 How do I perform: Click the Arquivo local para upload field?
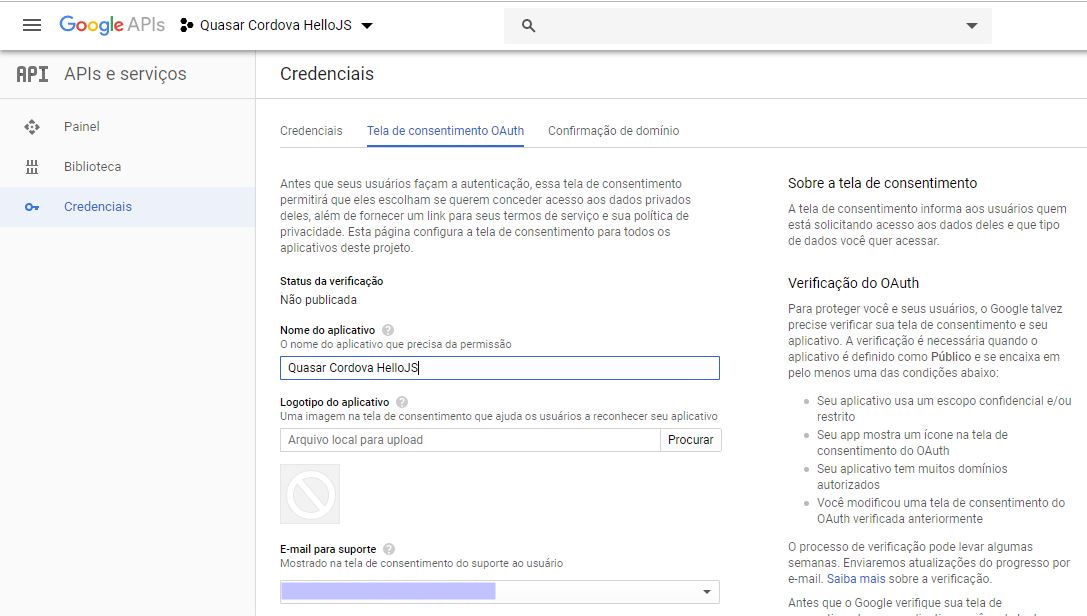coord(470,440)
